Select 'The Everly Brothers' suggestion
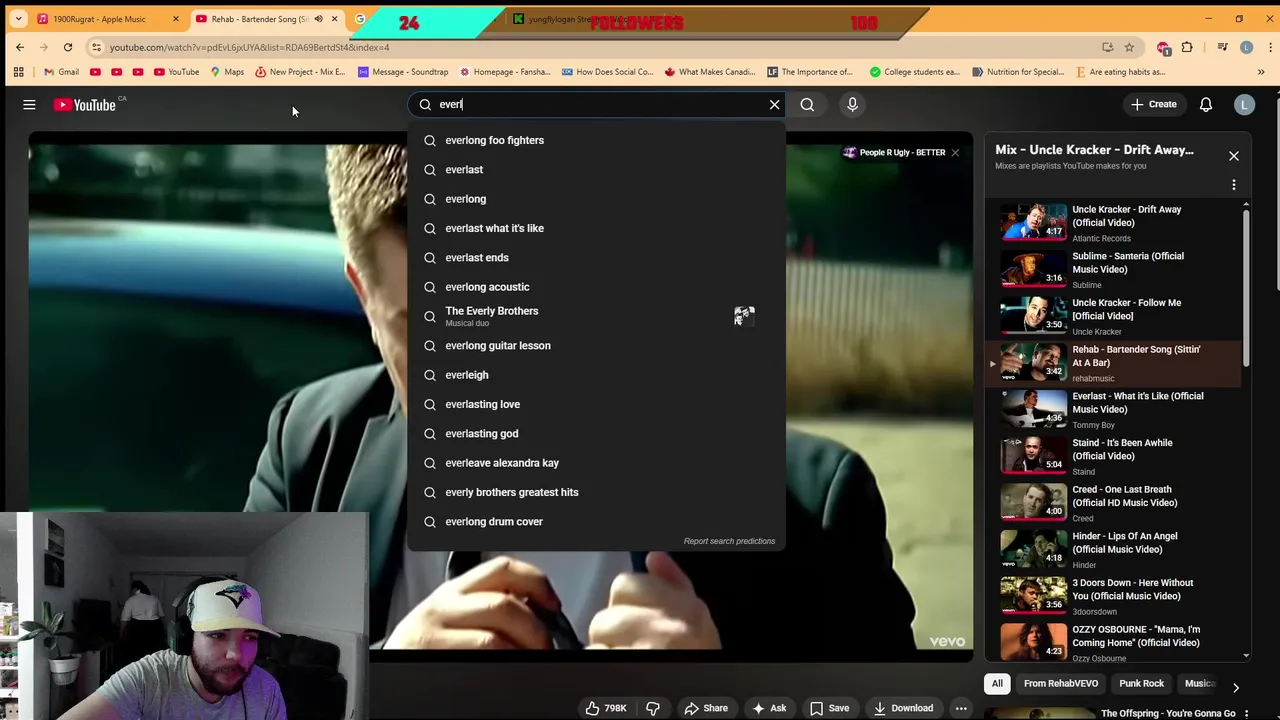The height and width of the screenshot is (720, 1280). click(596, 316)
